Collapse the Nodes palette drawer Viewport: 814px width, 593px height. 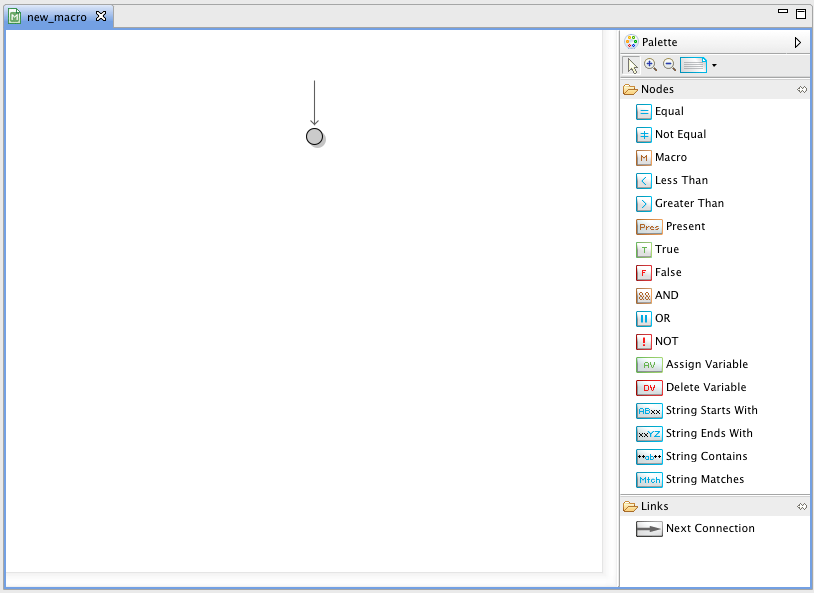(658, 90)
